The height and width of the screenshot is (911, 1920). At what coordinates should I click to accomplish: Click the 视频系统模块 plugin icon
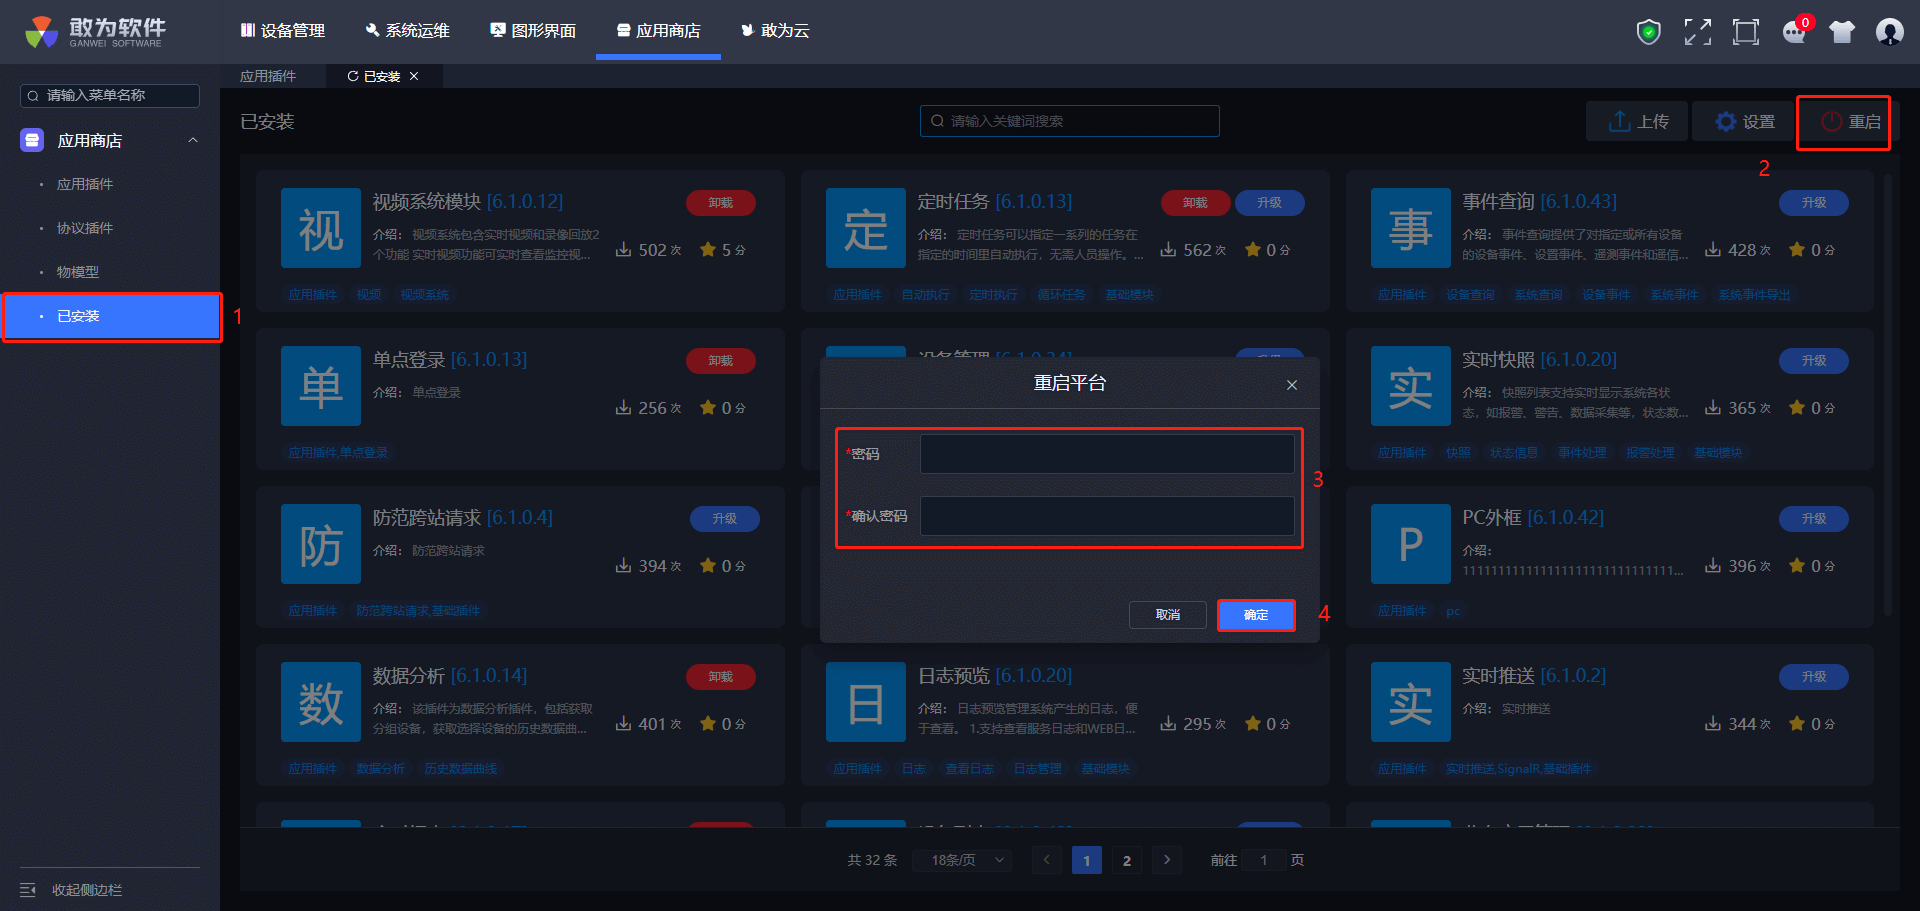[321, 228]
